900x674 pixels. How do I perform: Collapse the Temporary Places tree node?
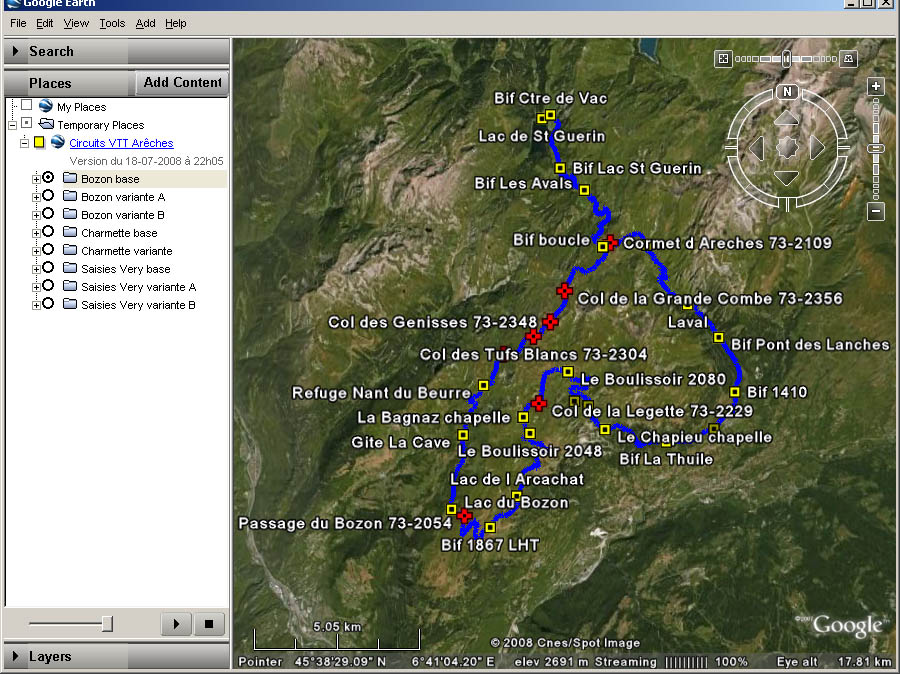13,125
